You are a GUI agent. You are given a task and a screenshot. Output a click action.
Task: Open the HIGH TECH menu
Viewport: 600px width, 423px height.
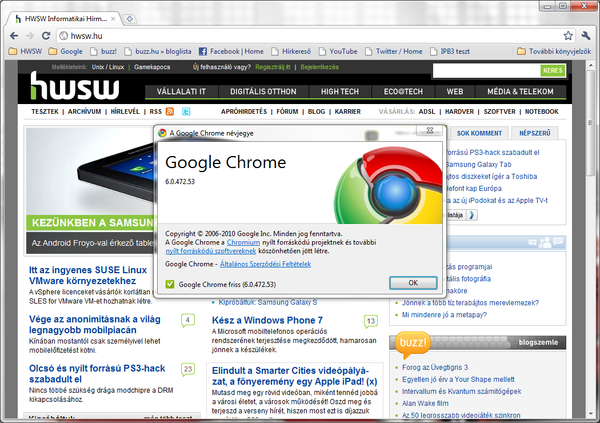(x=340, y=92)
